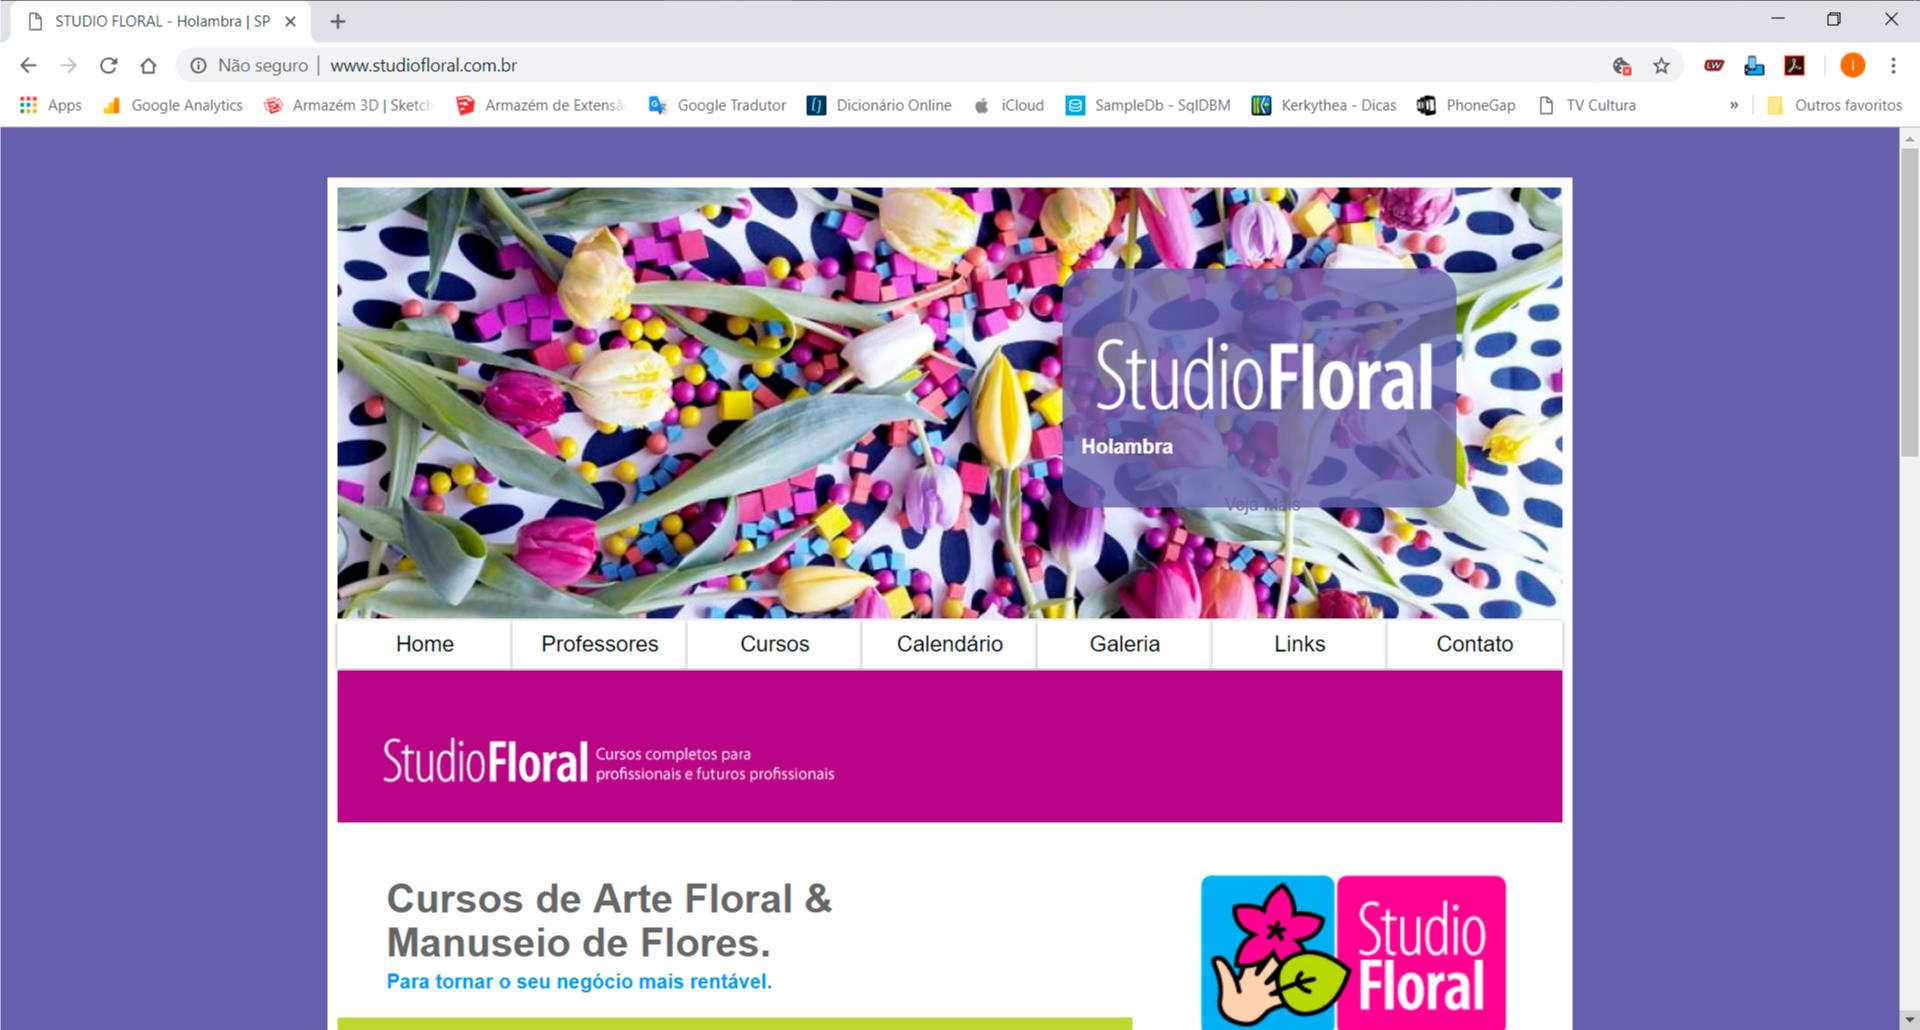Navigate to the Cursos page
Screen dimensions: 1920x1030
click(774, 644)
